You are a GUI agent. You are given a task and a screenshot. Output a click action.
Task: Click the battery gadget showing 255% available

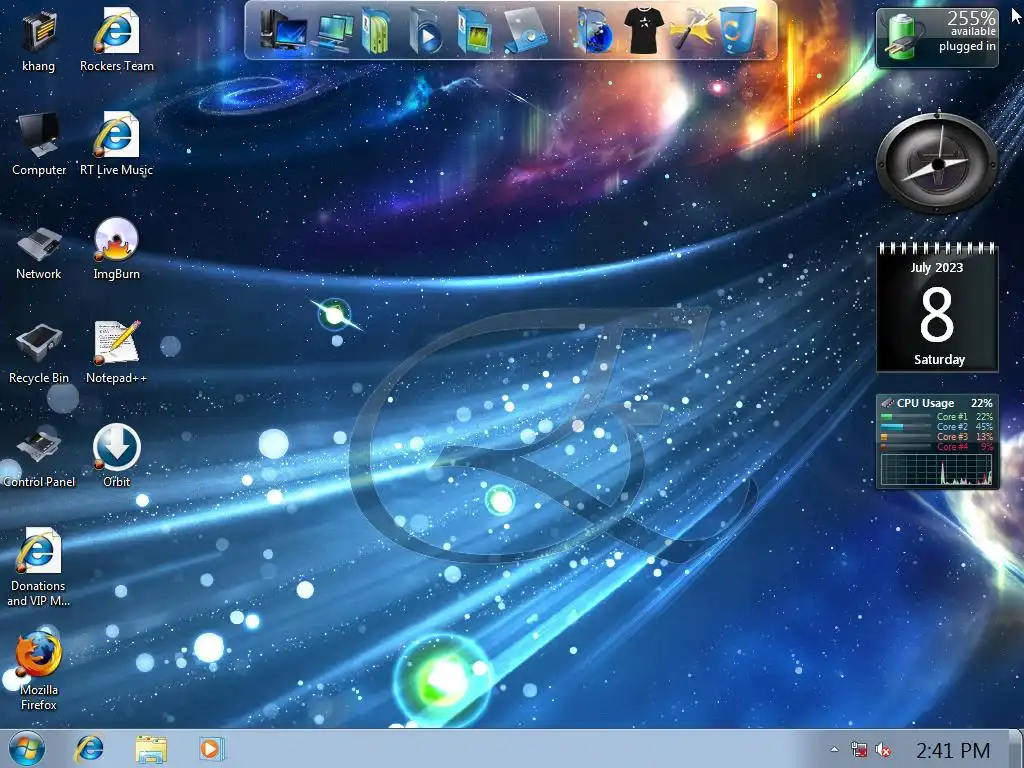point(937,38)
